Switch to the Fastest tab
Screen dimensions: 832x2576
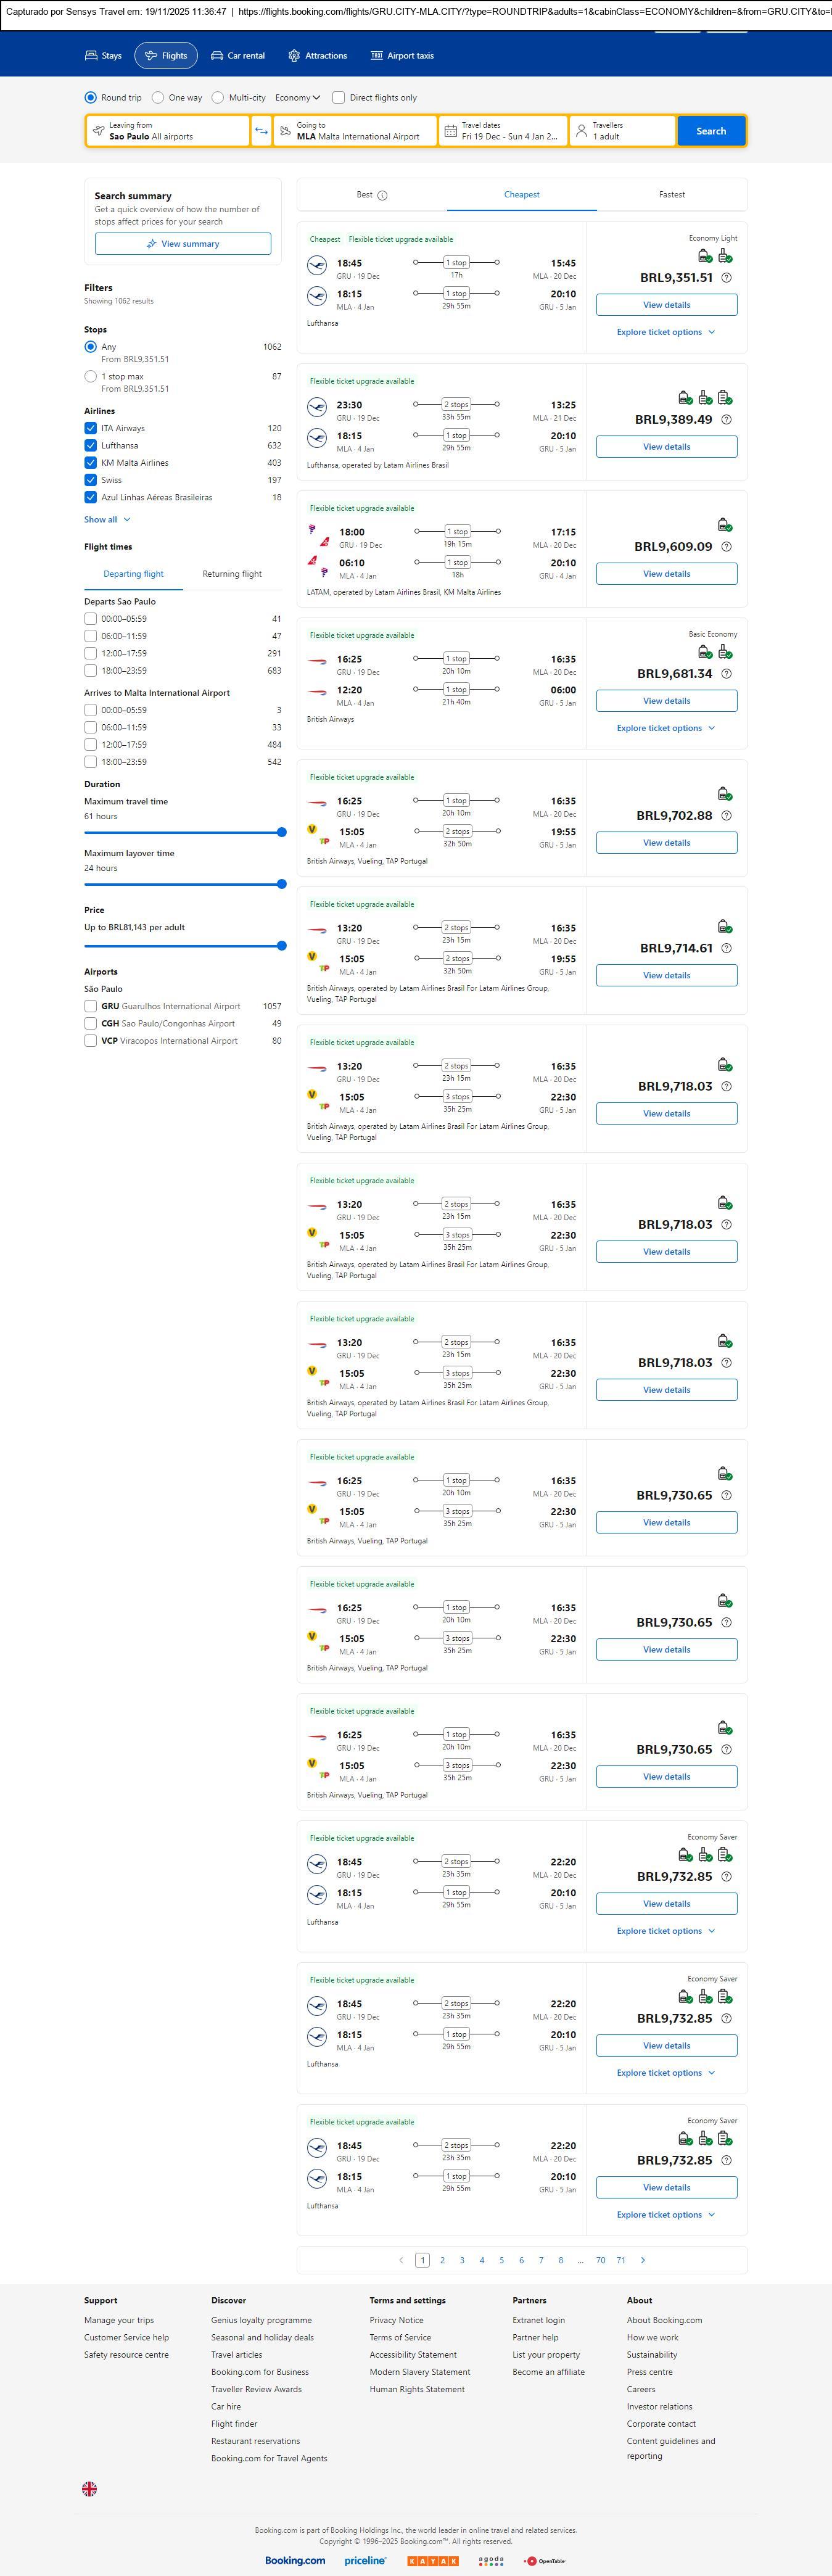pyautogui.click(x=671, y=195)
